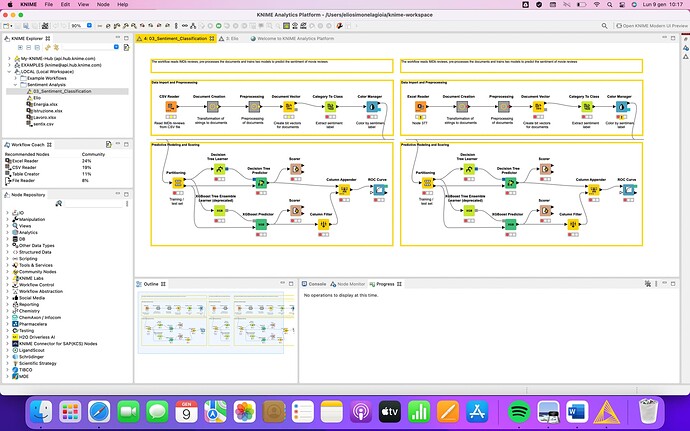
Task: Select the CSV Reader node on canvas
Action: click(x=171, y=107)
